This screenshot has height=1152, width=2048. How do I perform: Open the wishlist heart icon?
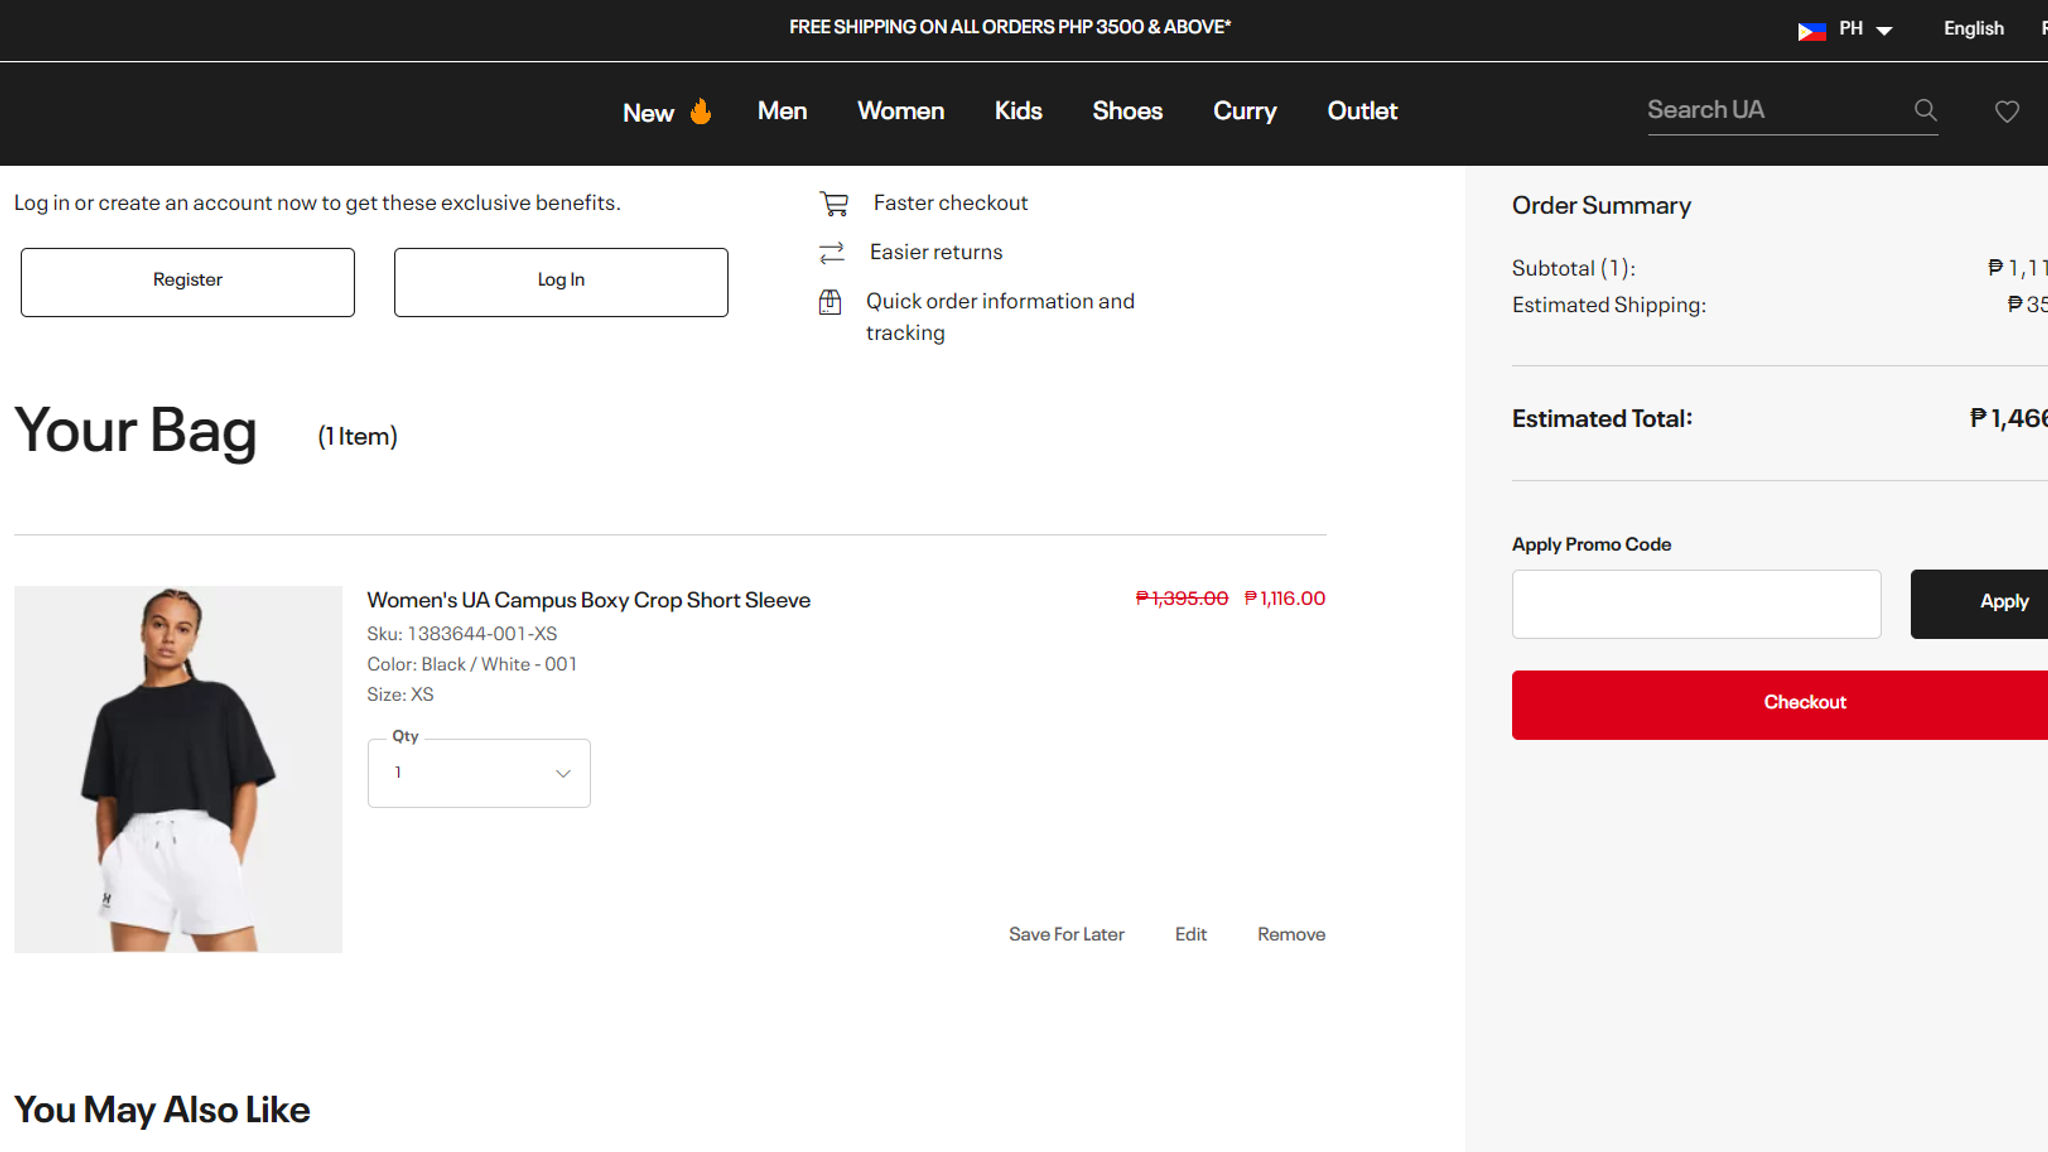(x=2007, y=111)
